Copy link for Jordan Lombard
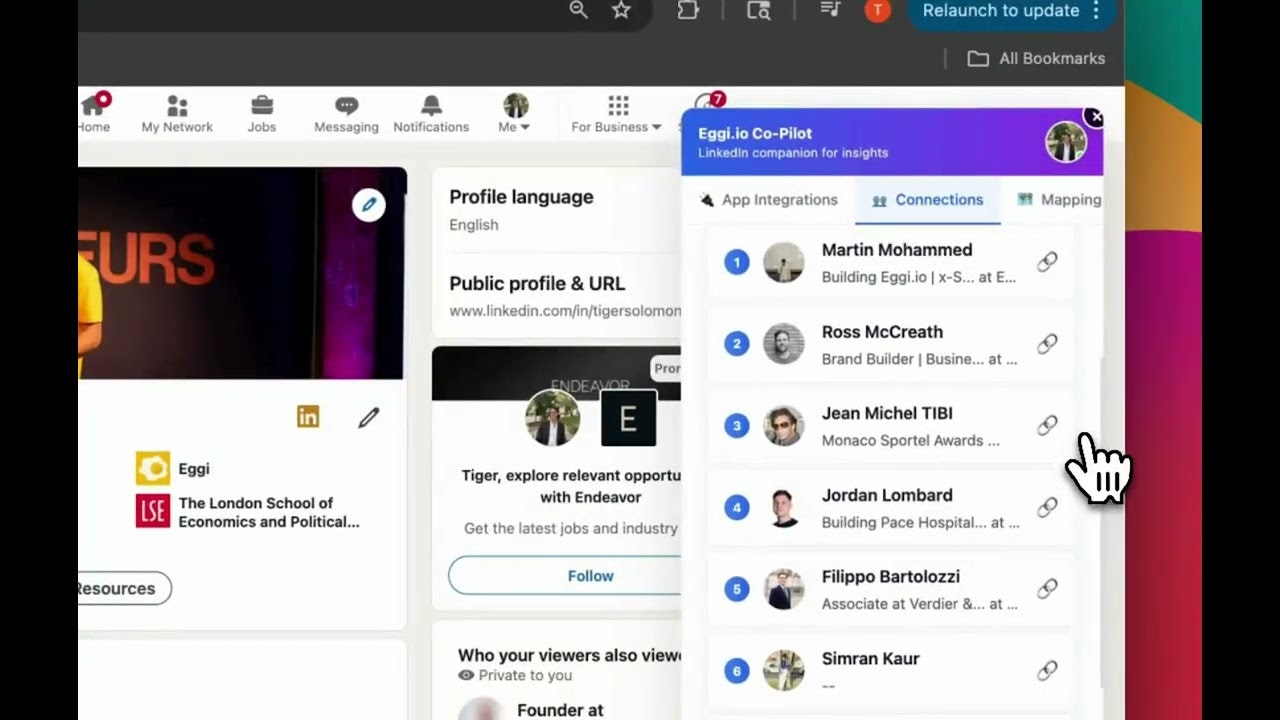 tap(1047, 508)
